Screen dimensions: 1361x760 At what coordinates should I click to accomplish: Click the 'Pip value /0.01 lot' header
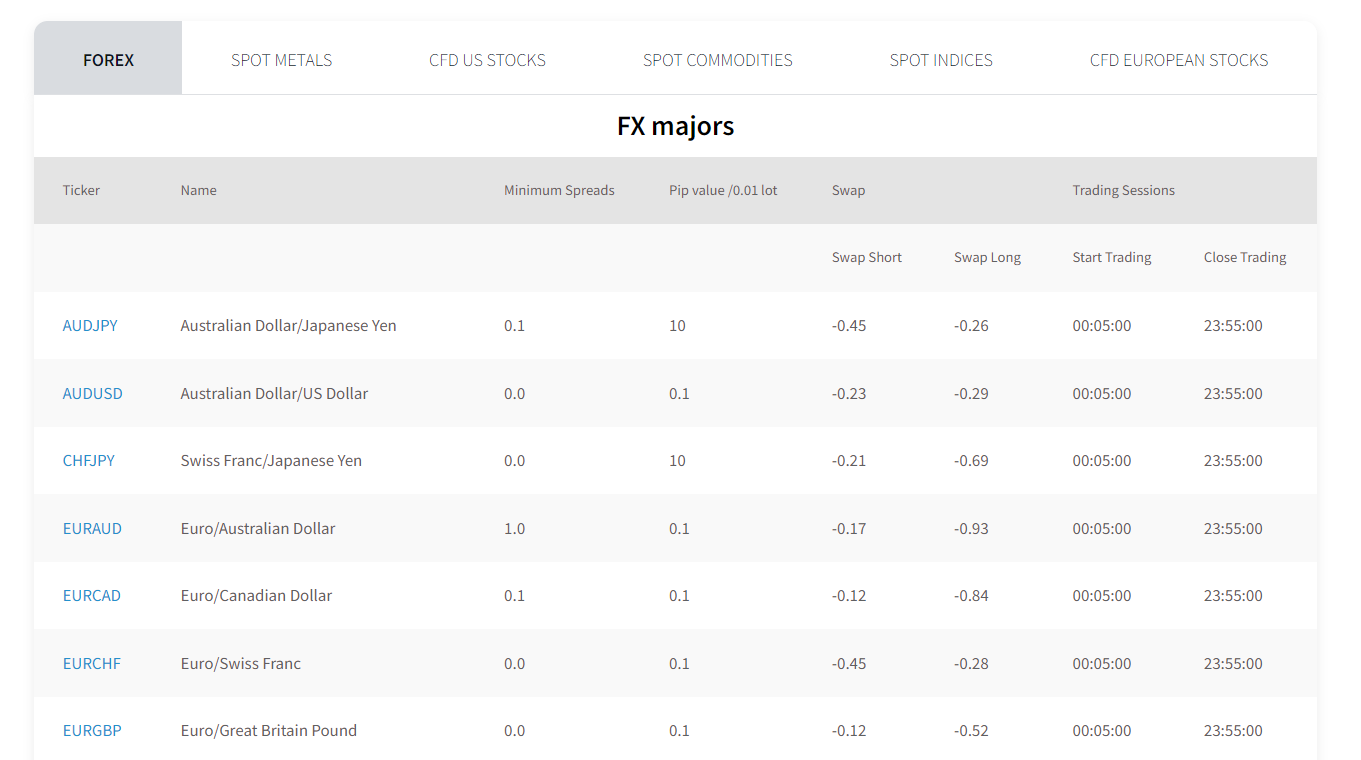point(723,190)
